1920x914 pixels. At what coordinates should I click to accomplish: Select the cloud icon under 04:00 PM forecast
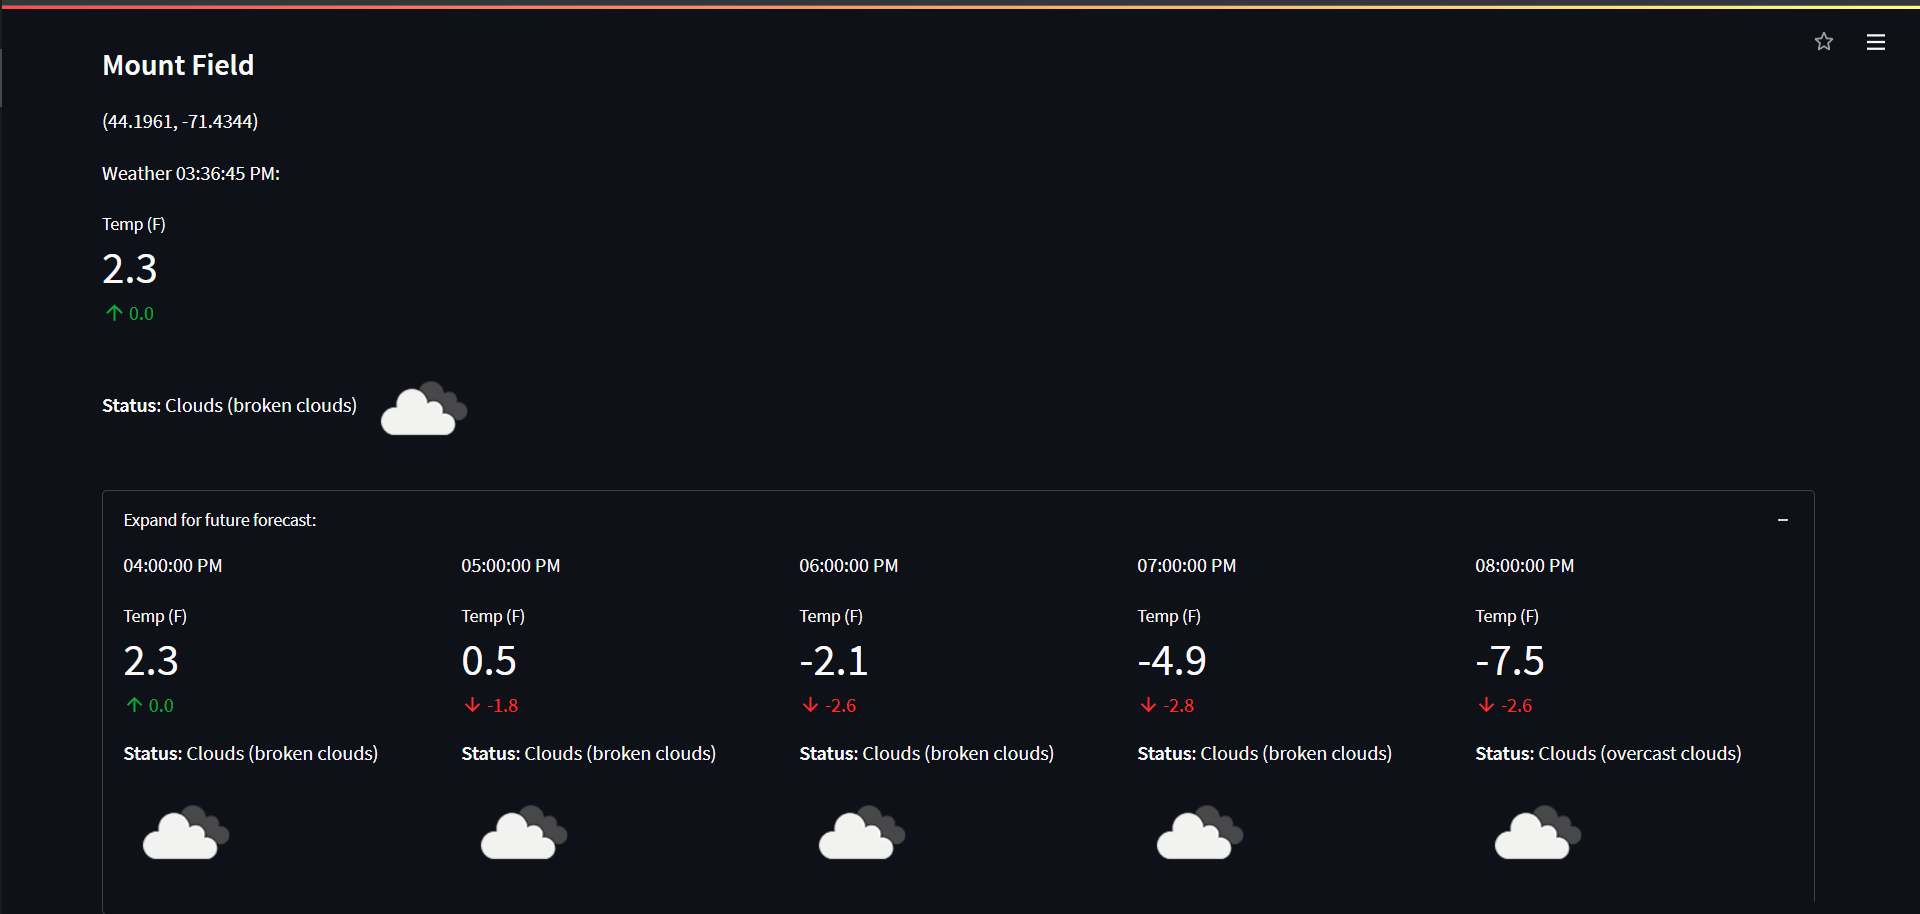185,833
